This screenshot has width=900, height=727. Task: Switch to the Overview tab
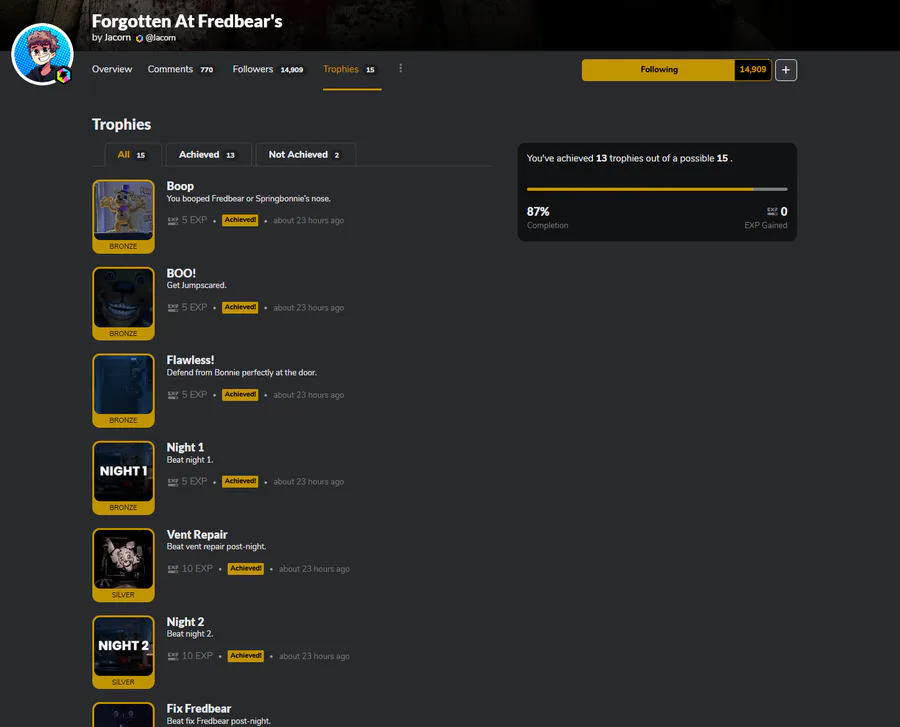pos(112,69)
